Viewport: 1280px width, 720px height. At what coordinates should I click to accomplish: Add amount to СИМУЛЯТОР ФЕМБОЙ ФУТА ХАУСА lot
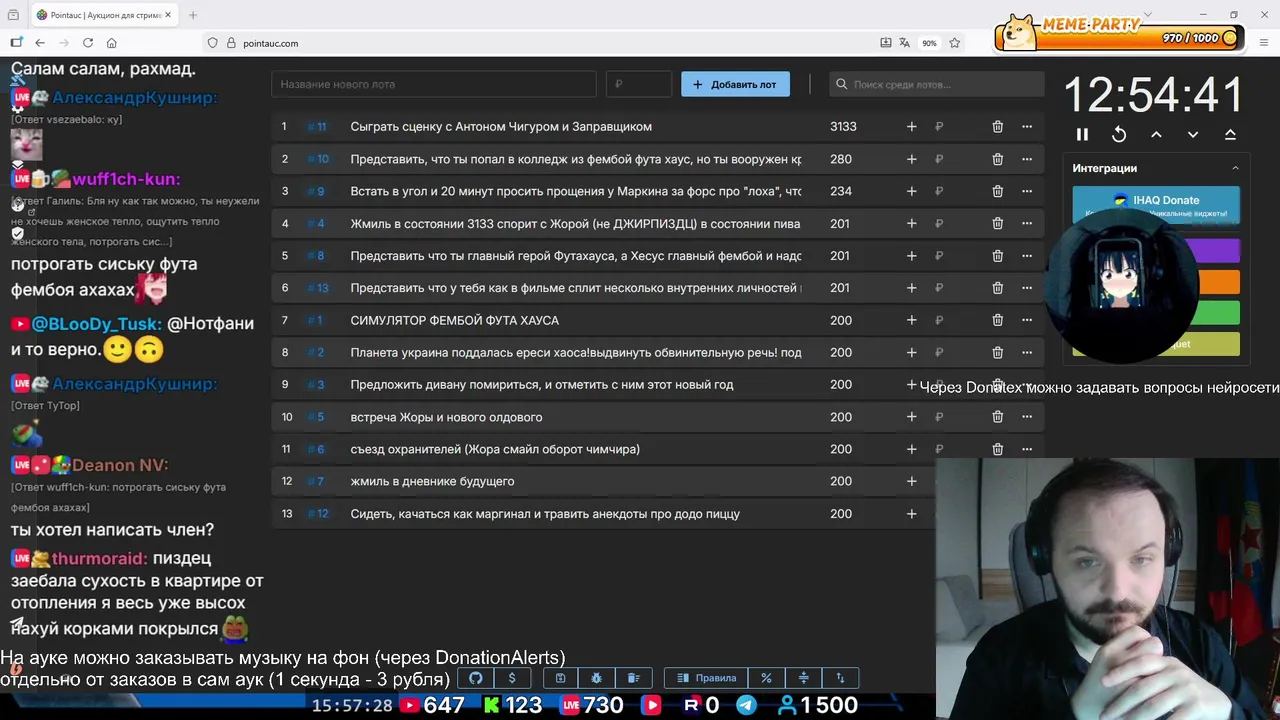(x=911, y=320)
